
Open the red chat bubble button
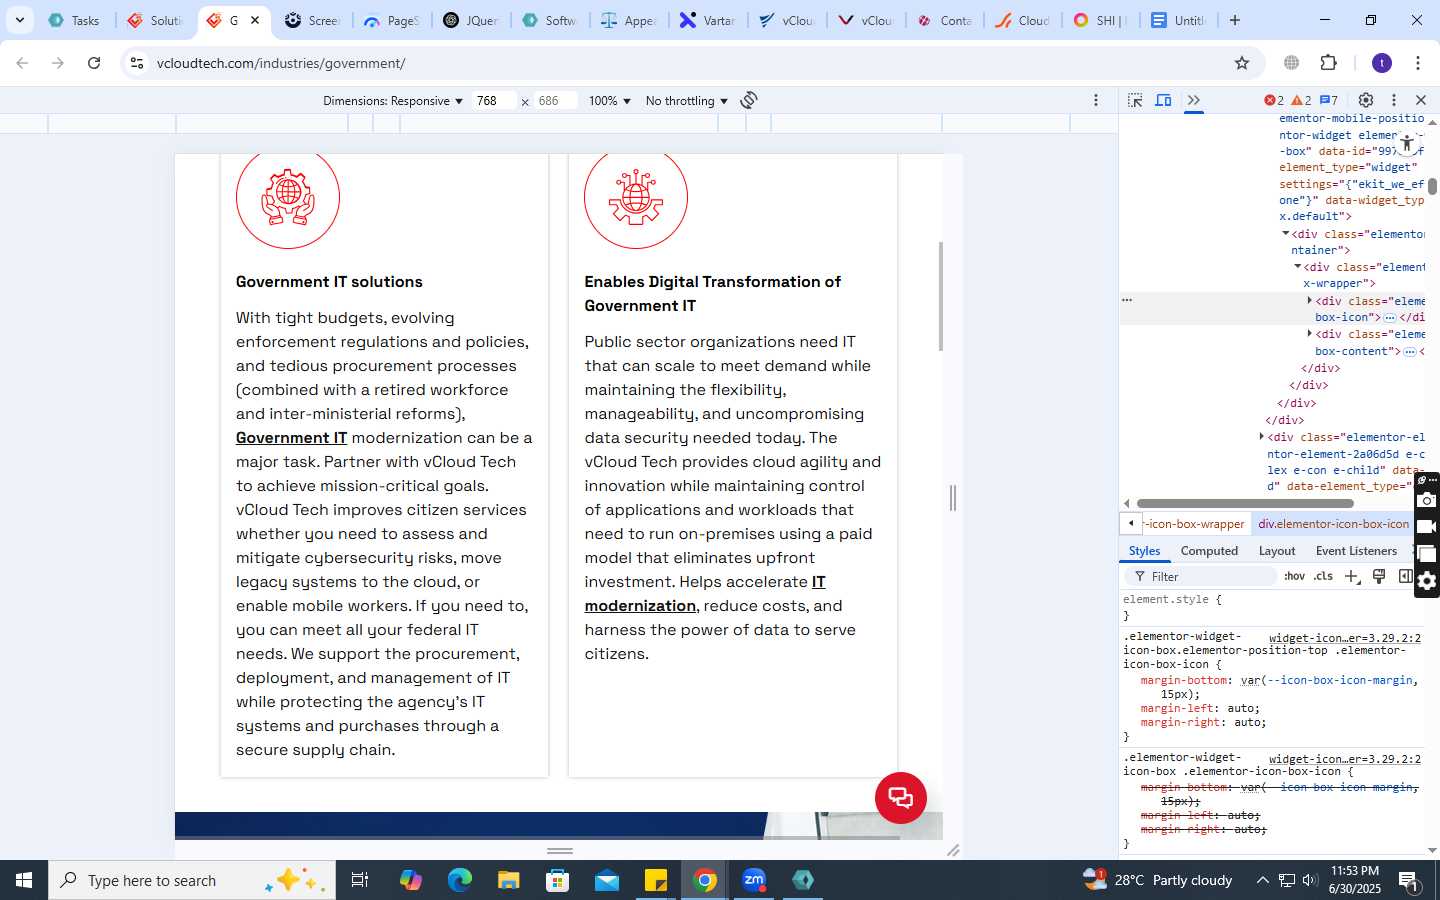[901, 798]
